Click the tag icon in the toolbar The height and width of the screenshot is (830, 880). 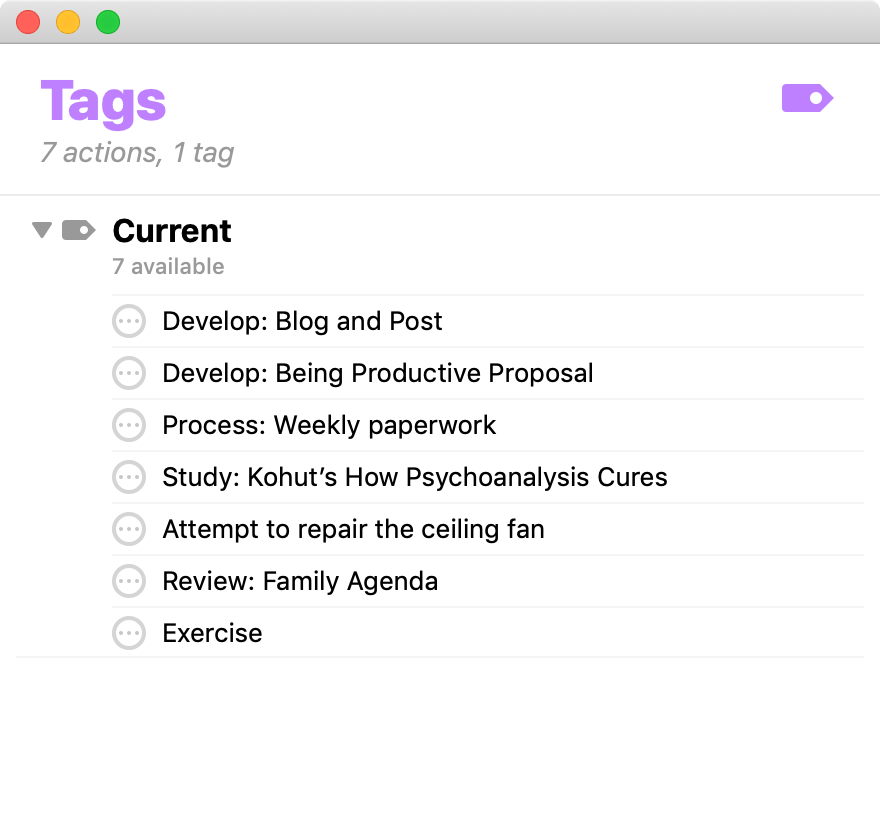806,98
